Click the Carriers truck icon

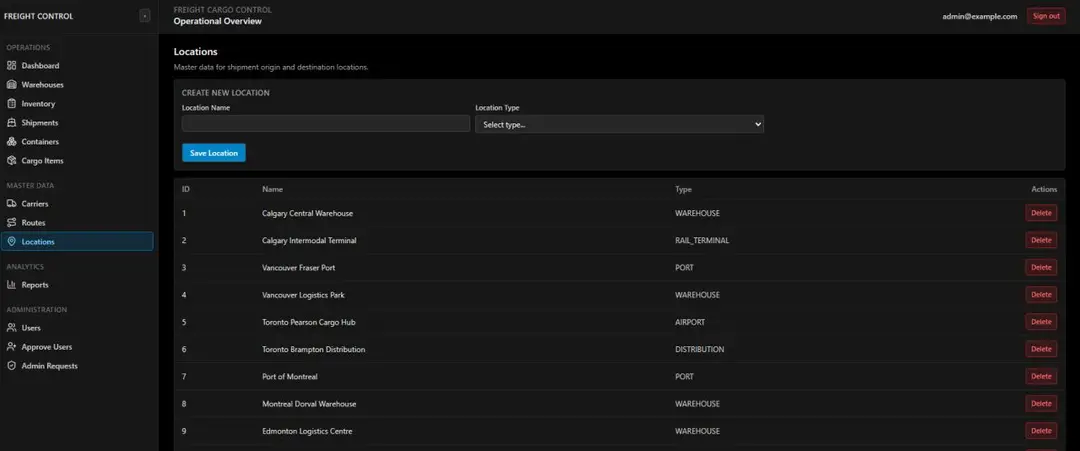pos(11,204)
